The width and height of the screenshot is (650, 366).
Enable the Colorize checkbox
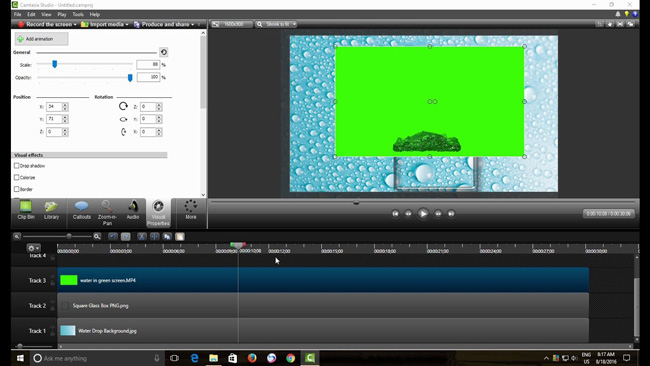[x=17, y=177]
